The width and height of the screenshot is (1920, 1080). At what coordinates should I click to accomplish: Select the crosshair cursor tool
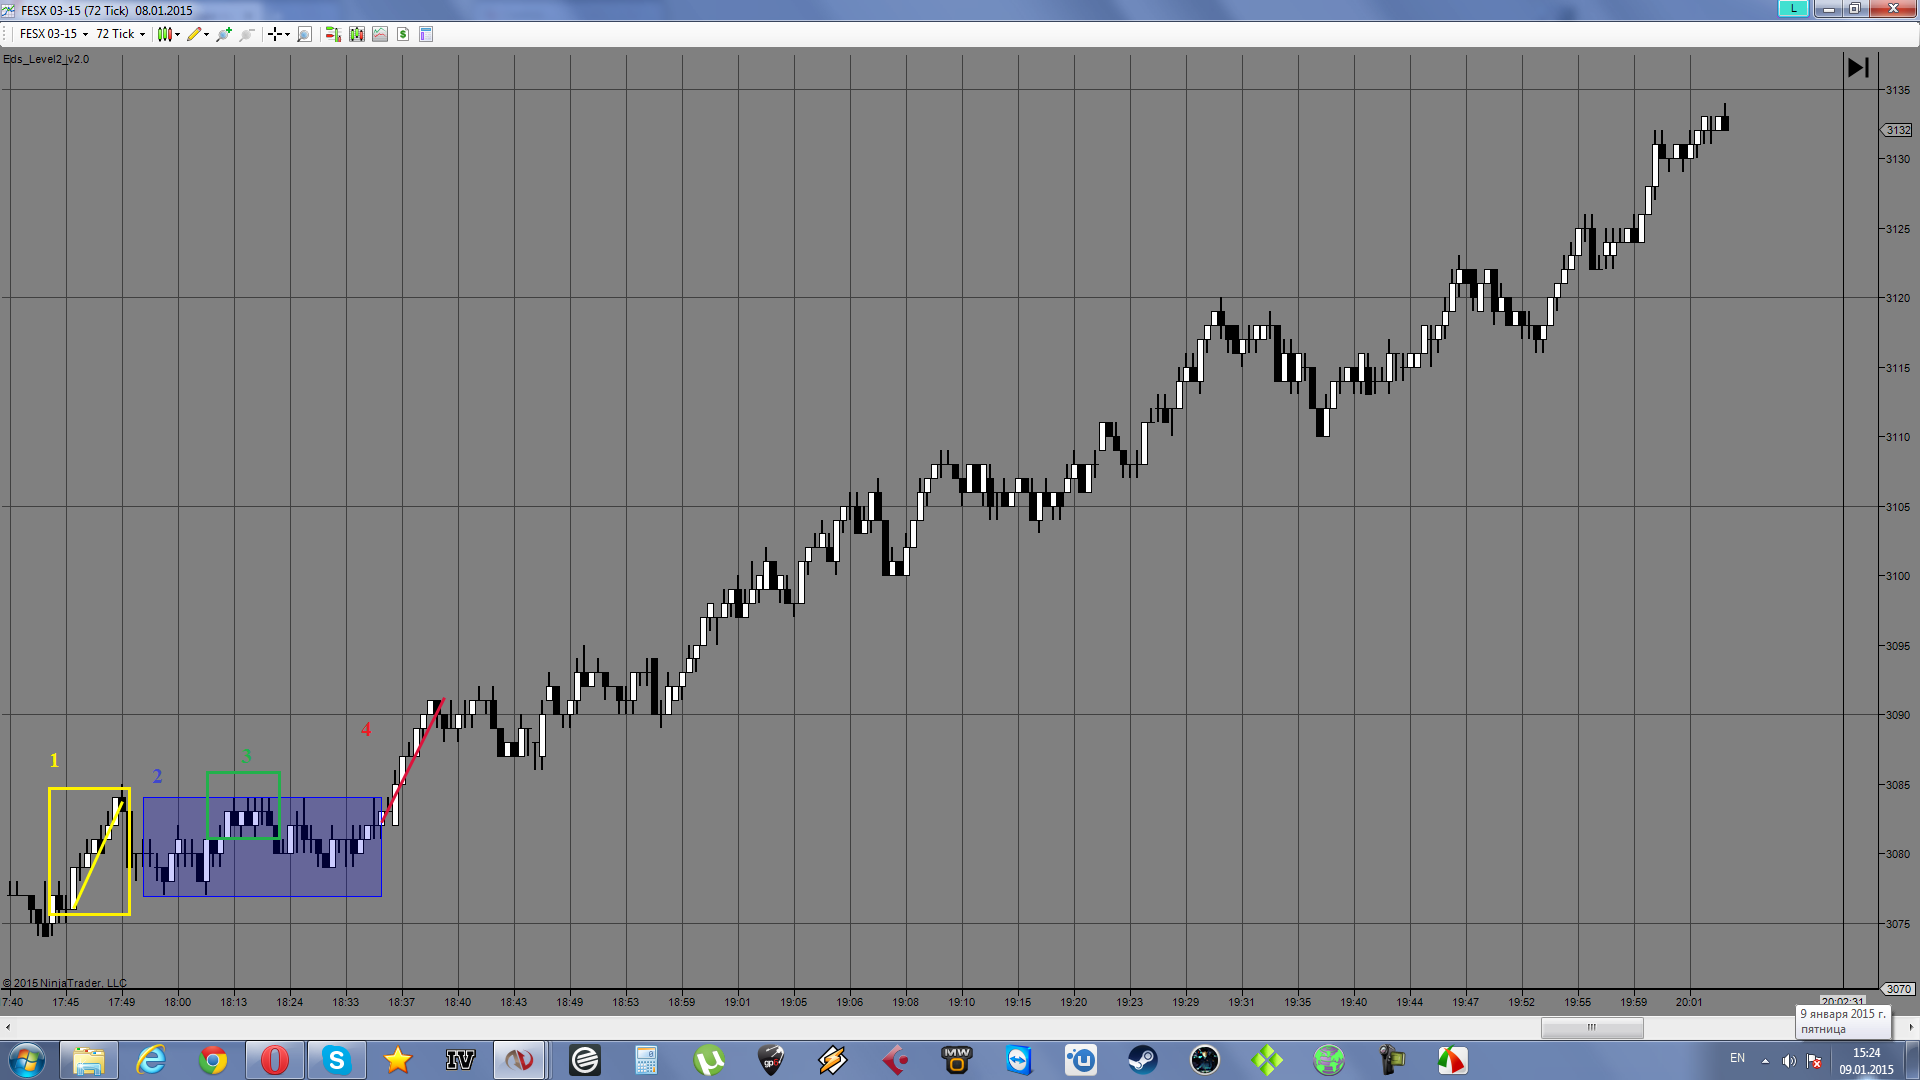click(274, 34)
